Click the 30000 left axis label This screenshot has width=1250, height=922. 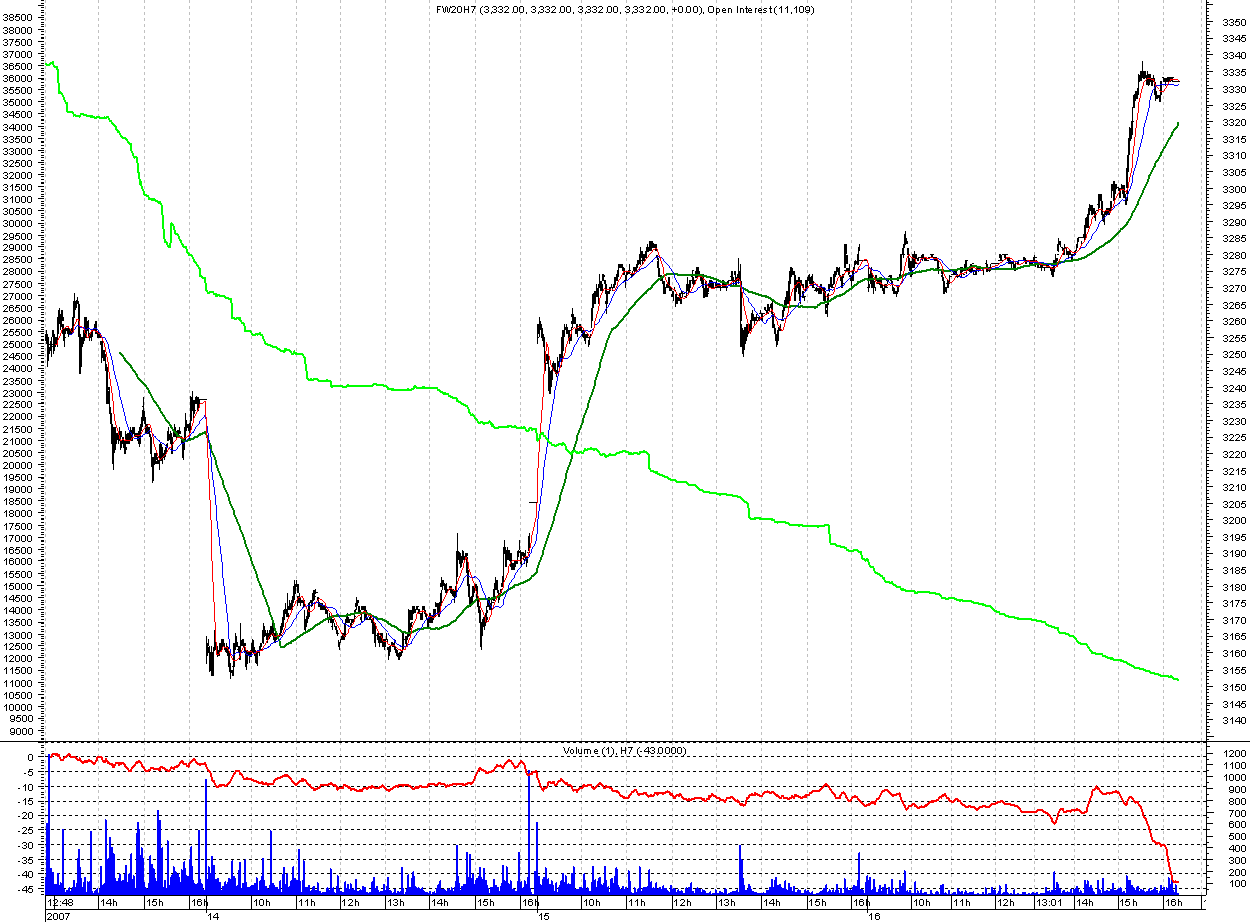coord(19,223)
